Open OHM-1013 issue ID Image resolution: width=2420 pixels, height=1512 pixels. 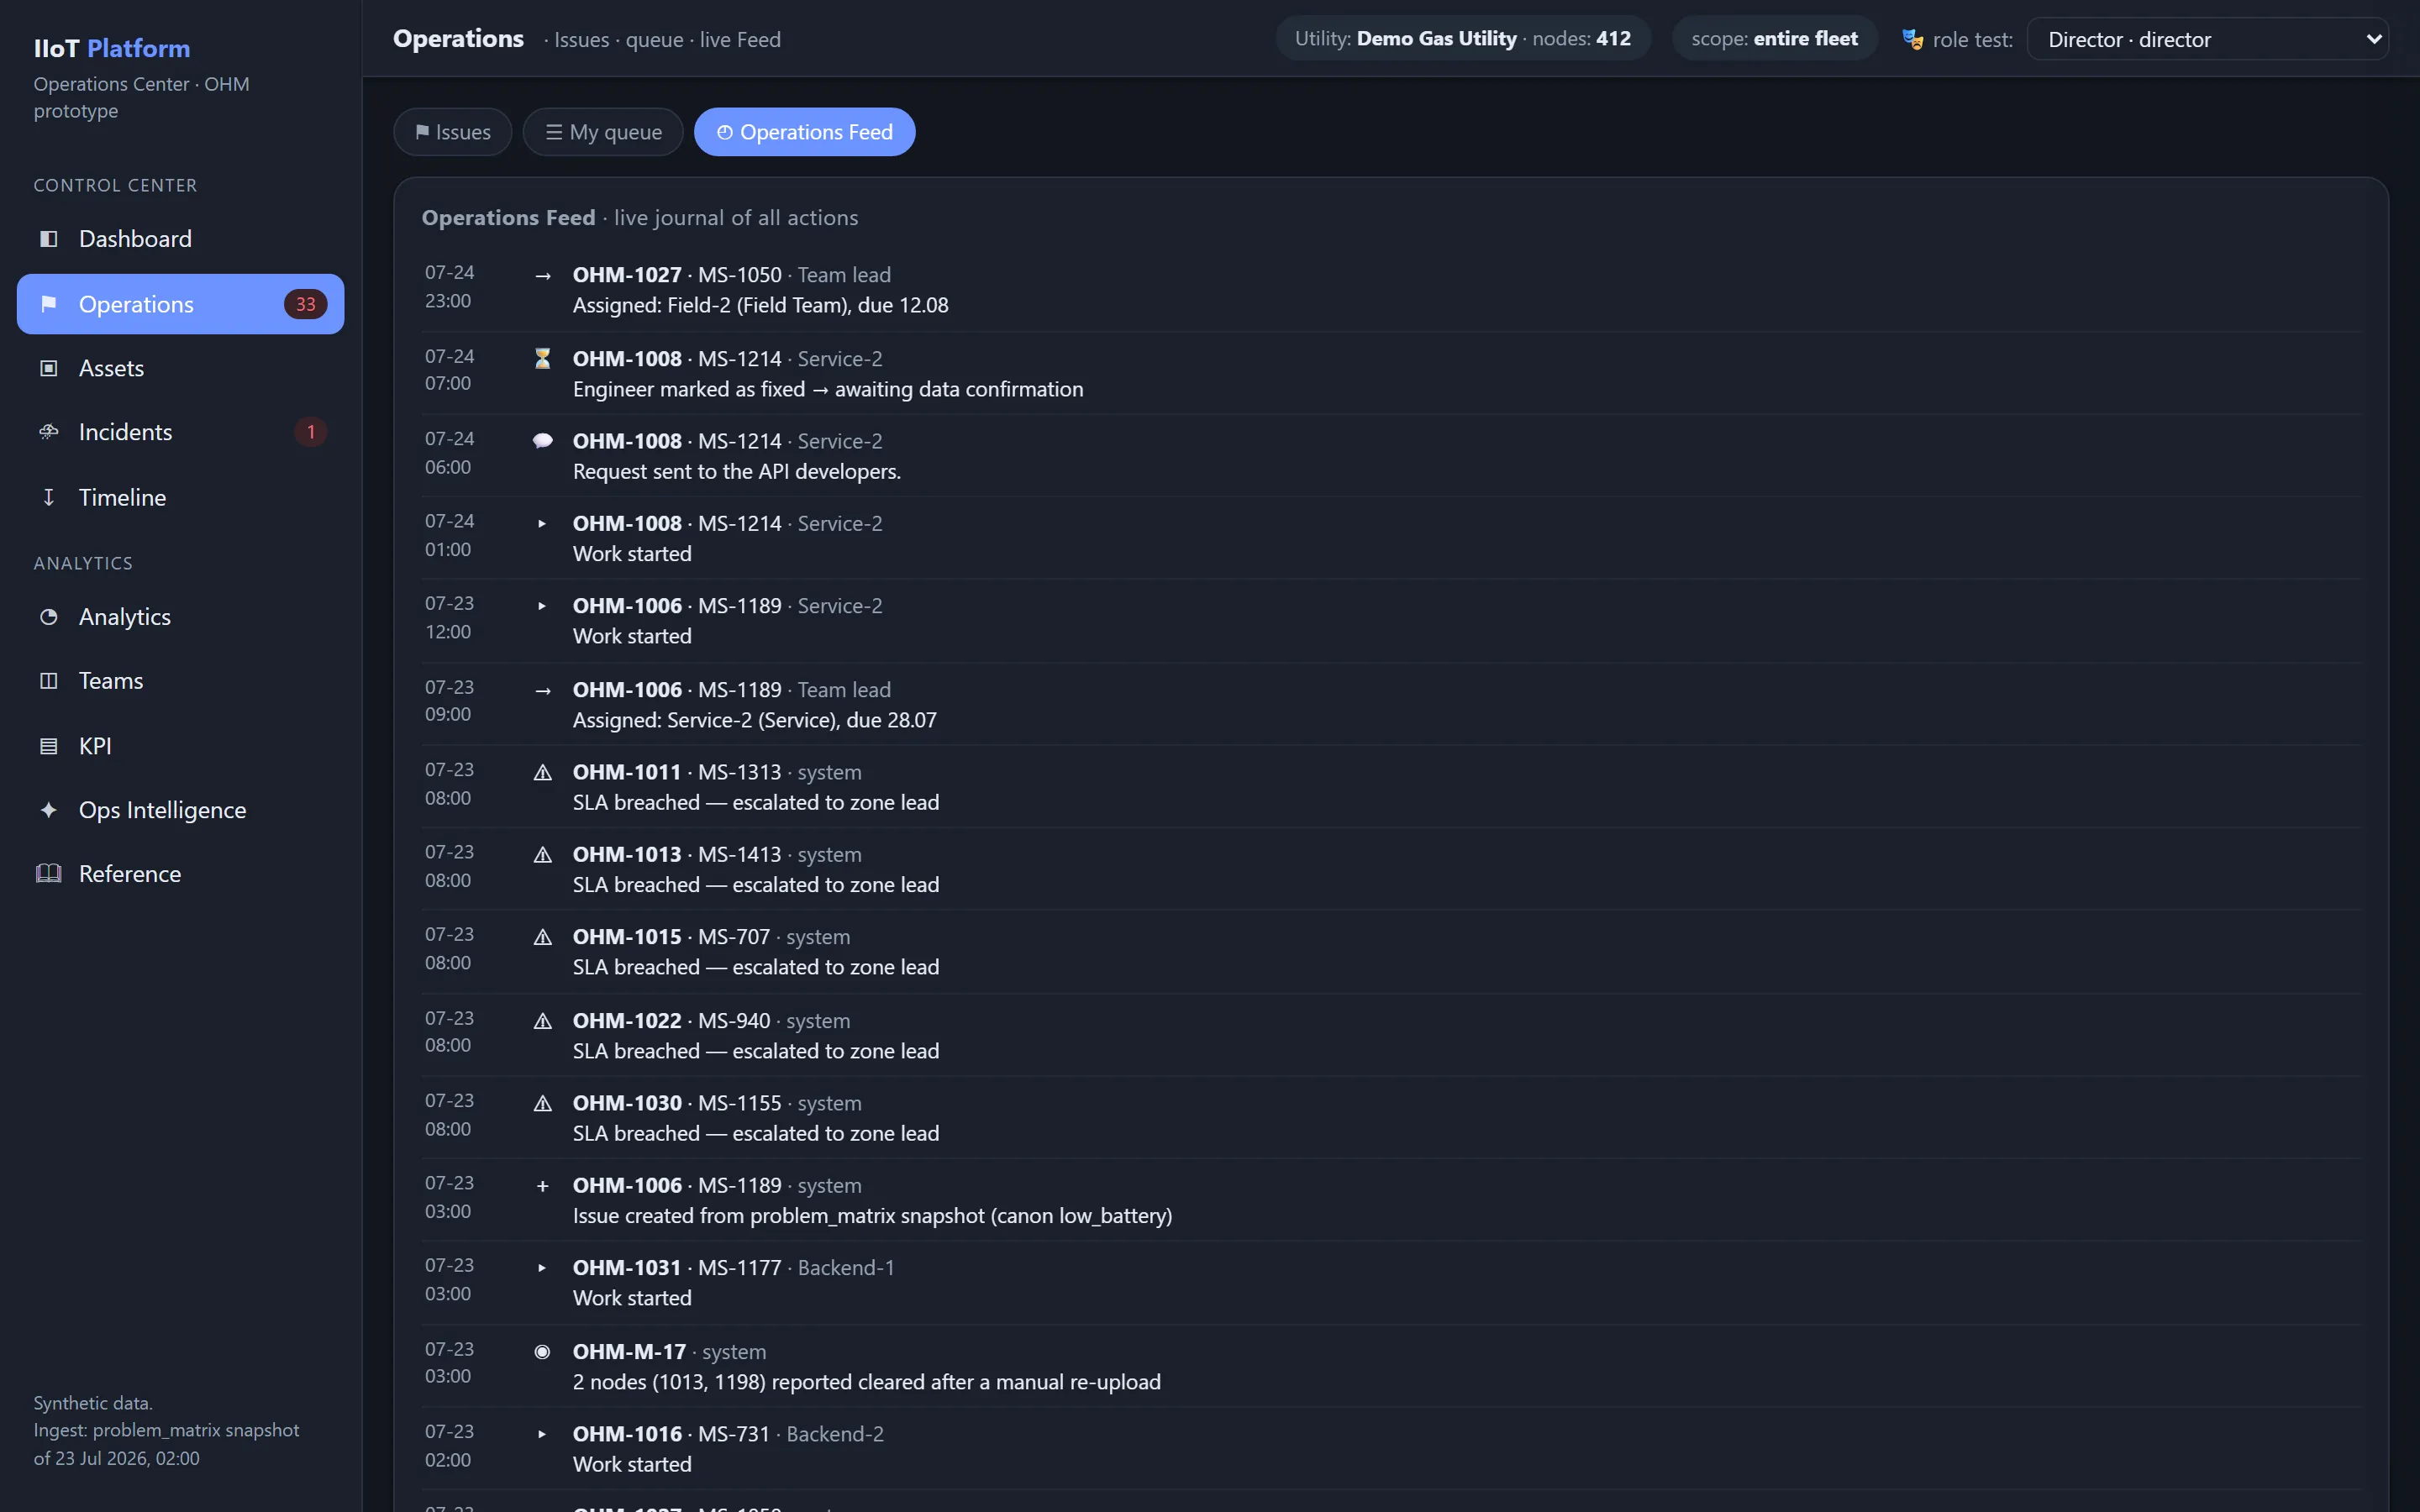point(627,855)
